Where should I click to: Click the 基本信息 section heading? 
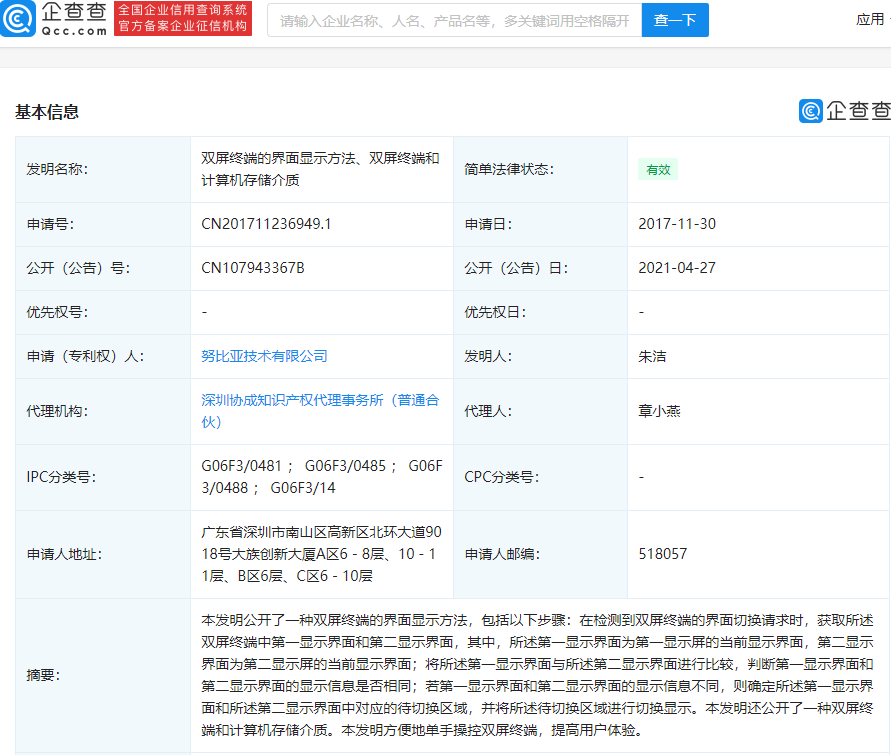(x=47, y=112)
